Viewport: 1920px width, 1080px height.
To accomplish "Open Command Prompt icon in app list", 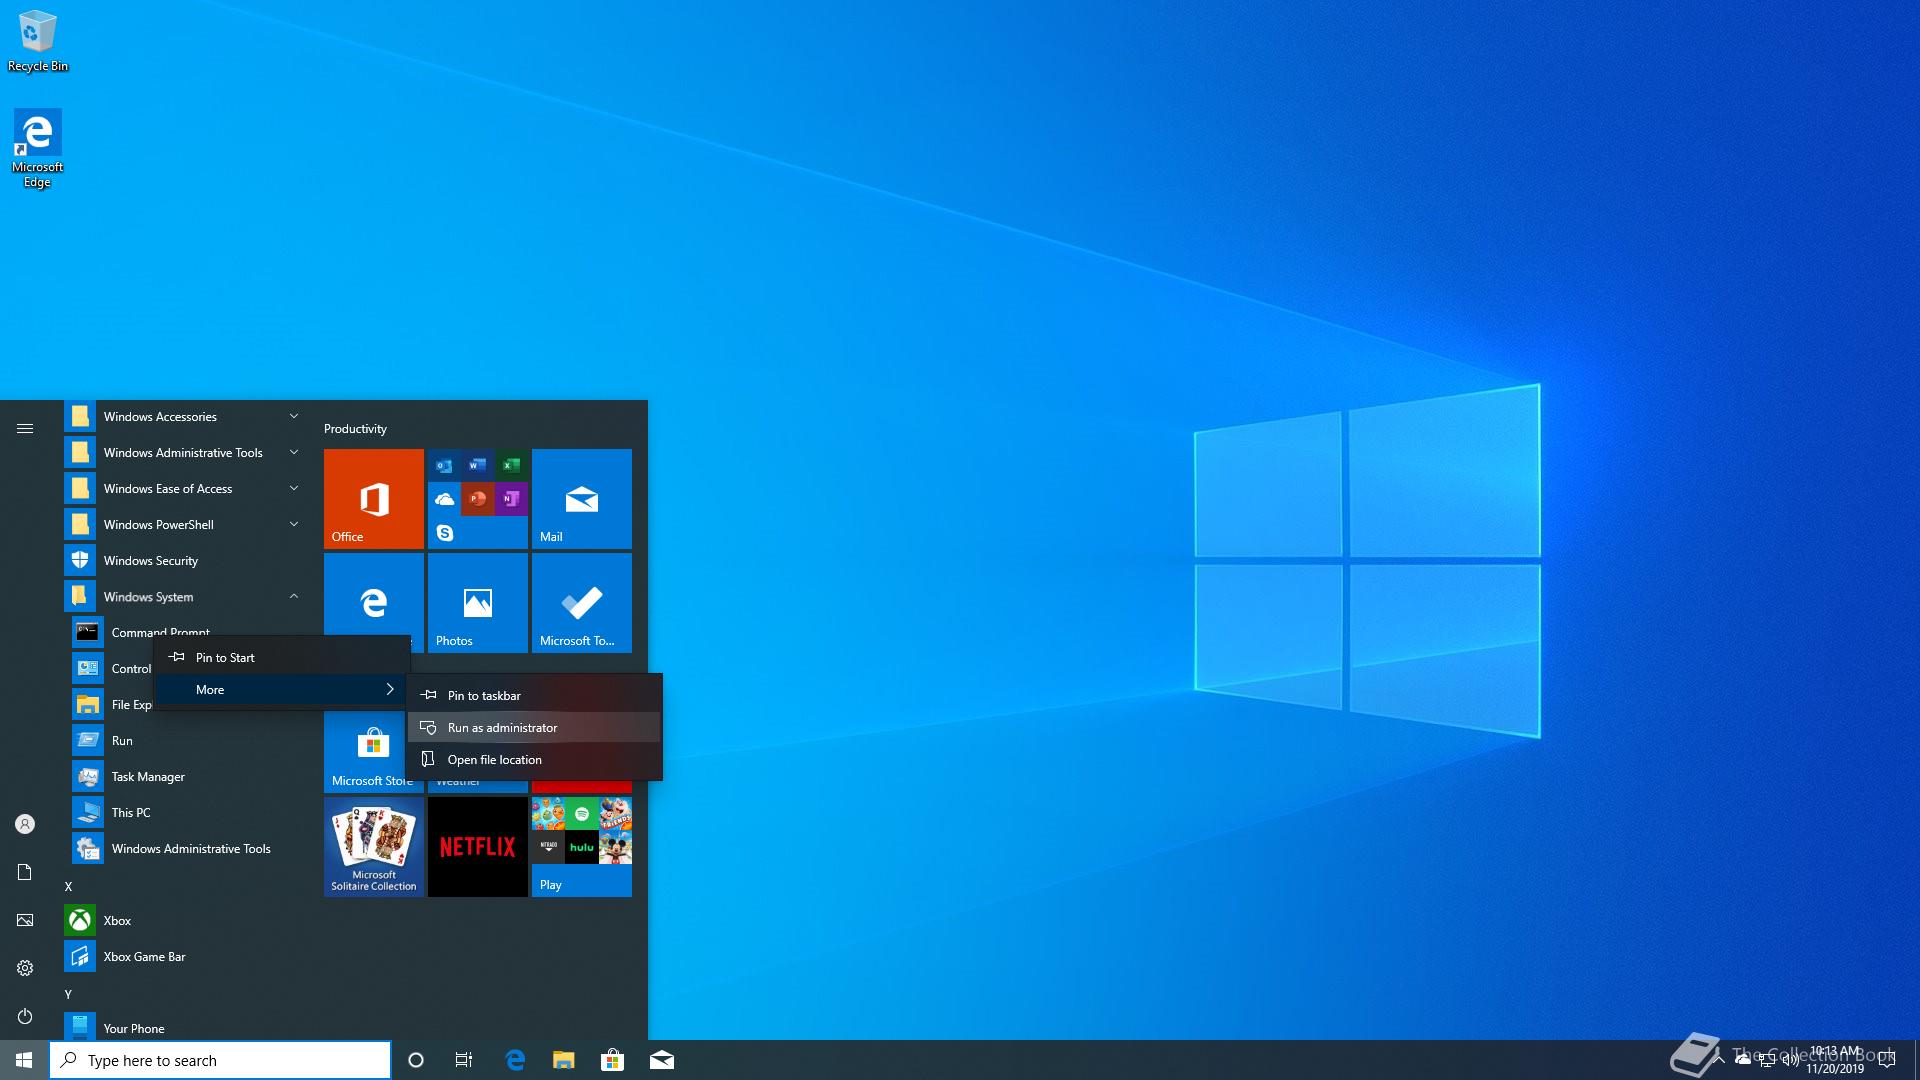I will coord(88,632).
